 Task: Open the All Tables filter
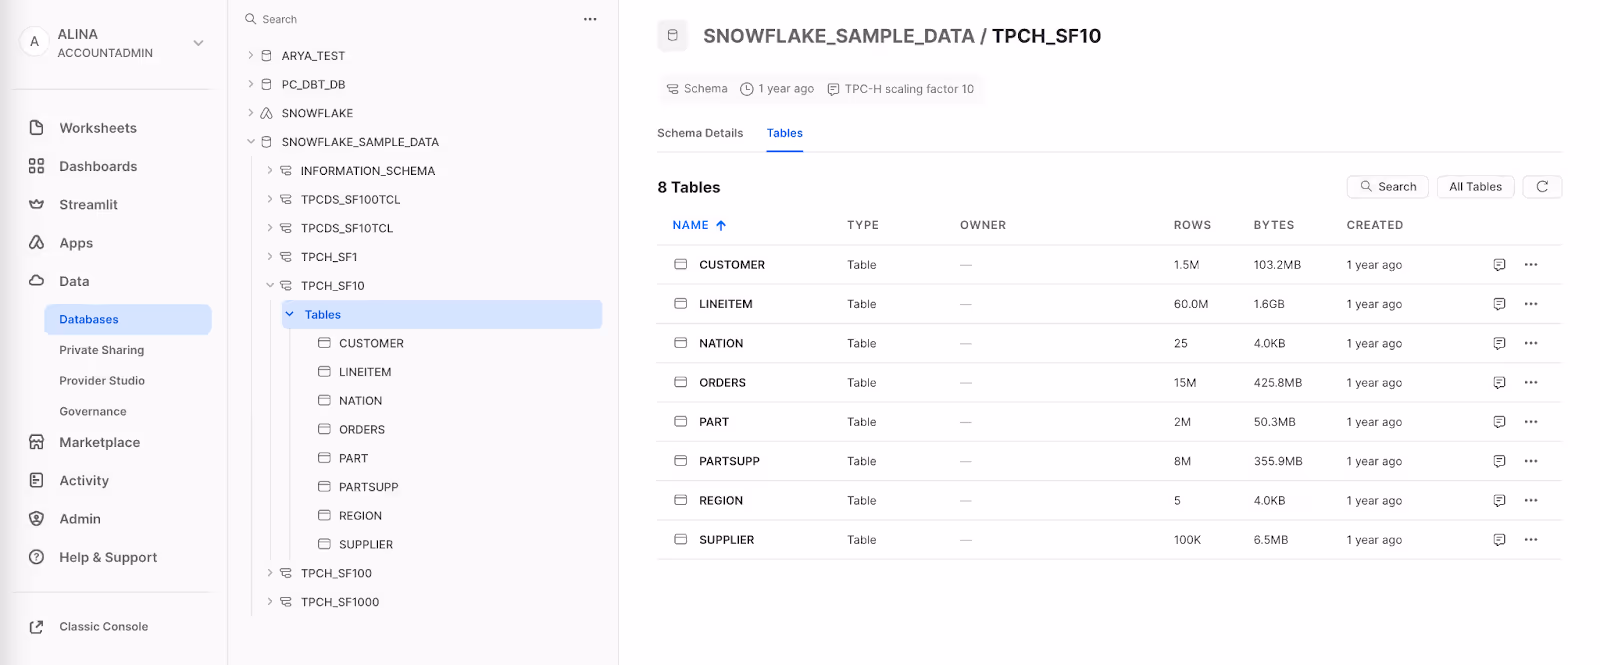1476,187
